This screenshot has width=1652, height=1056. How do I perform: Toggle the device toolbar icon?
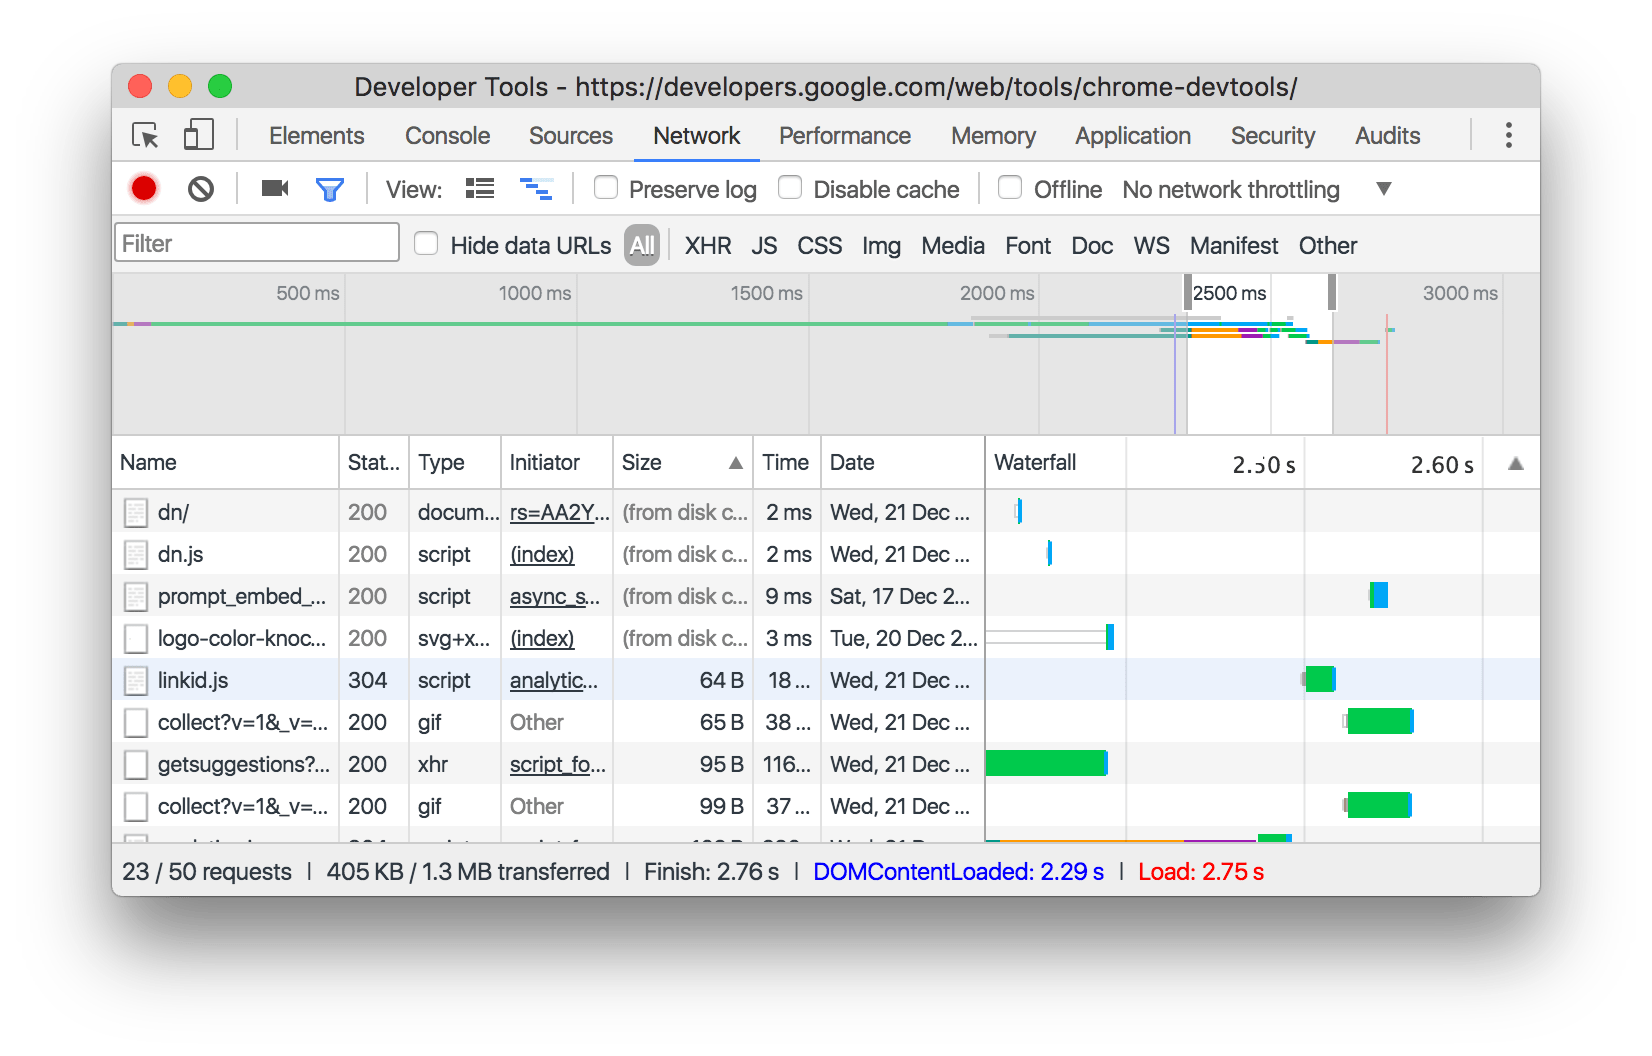[197, 135]
